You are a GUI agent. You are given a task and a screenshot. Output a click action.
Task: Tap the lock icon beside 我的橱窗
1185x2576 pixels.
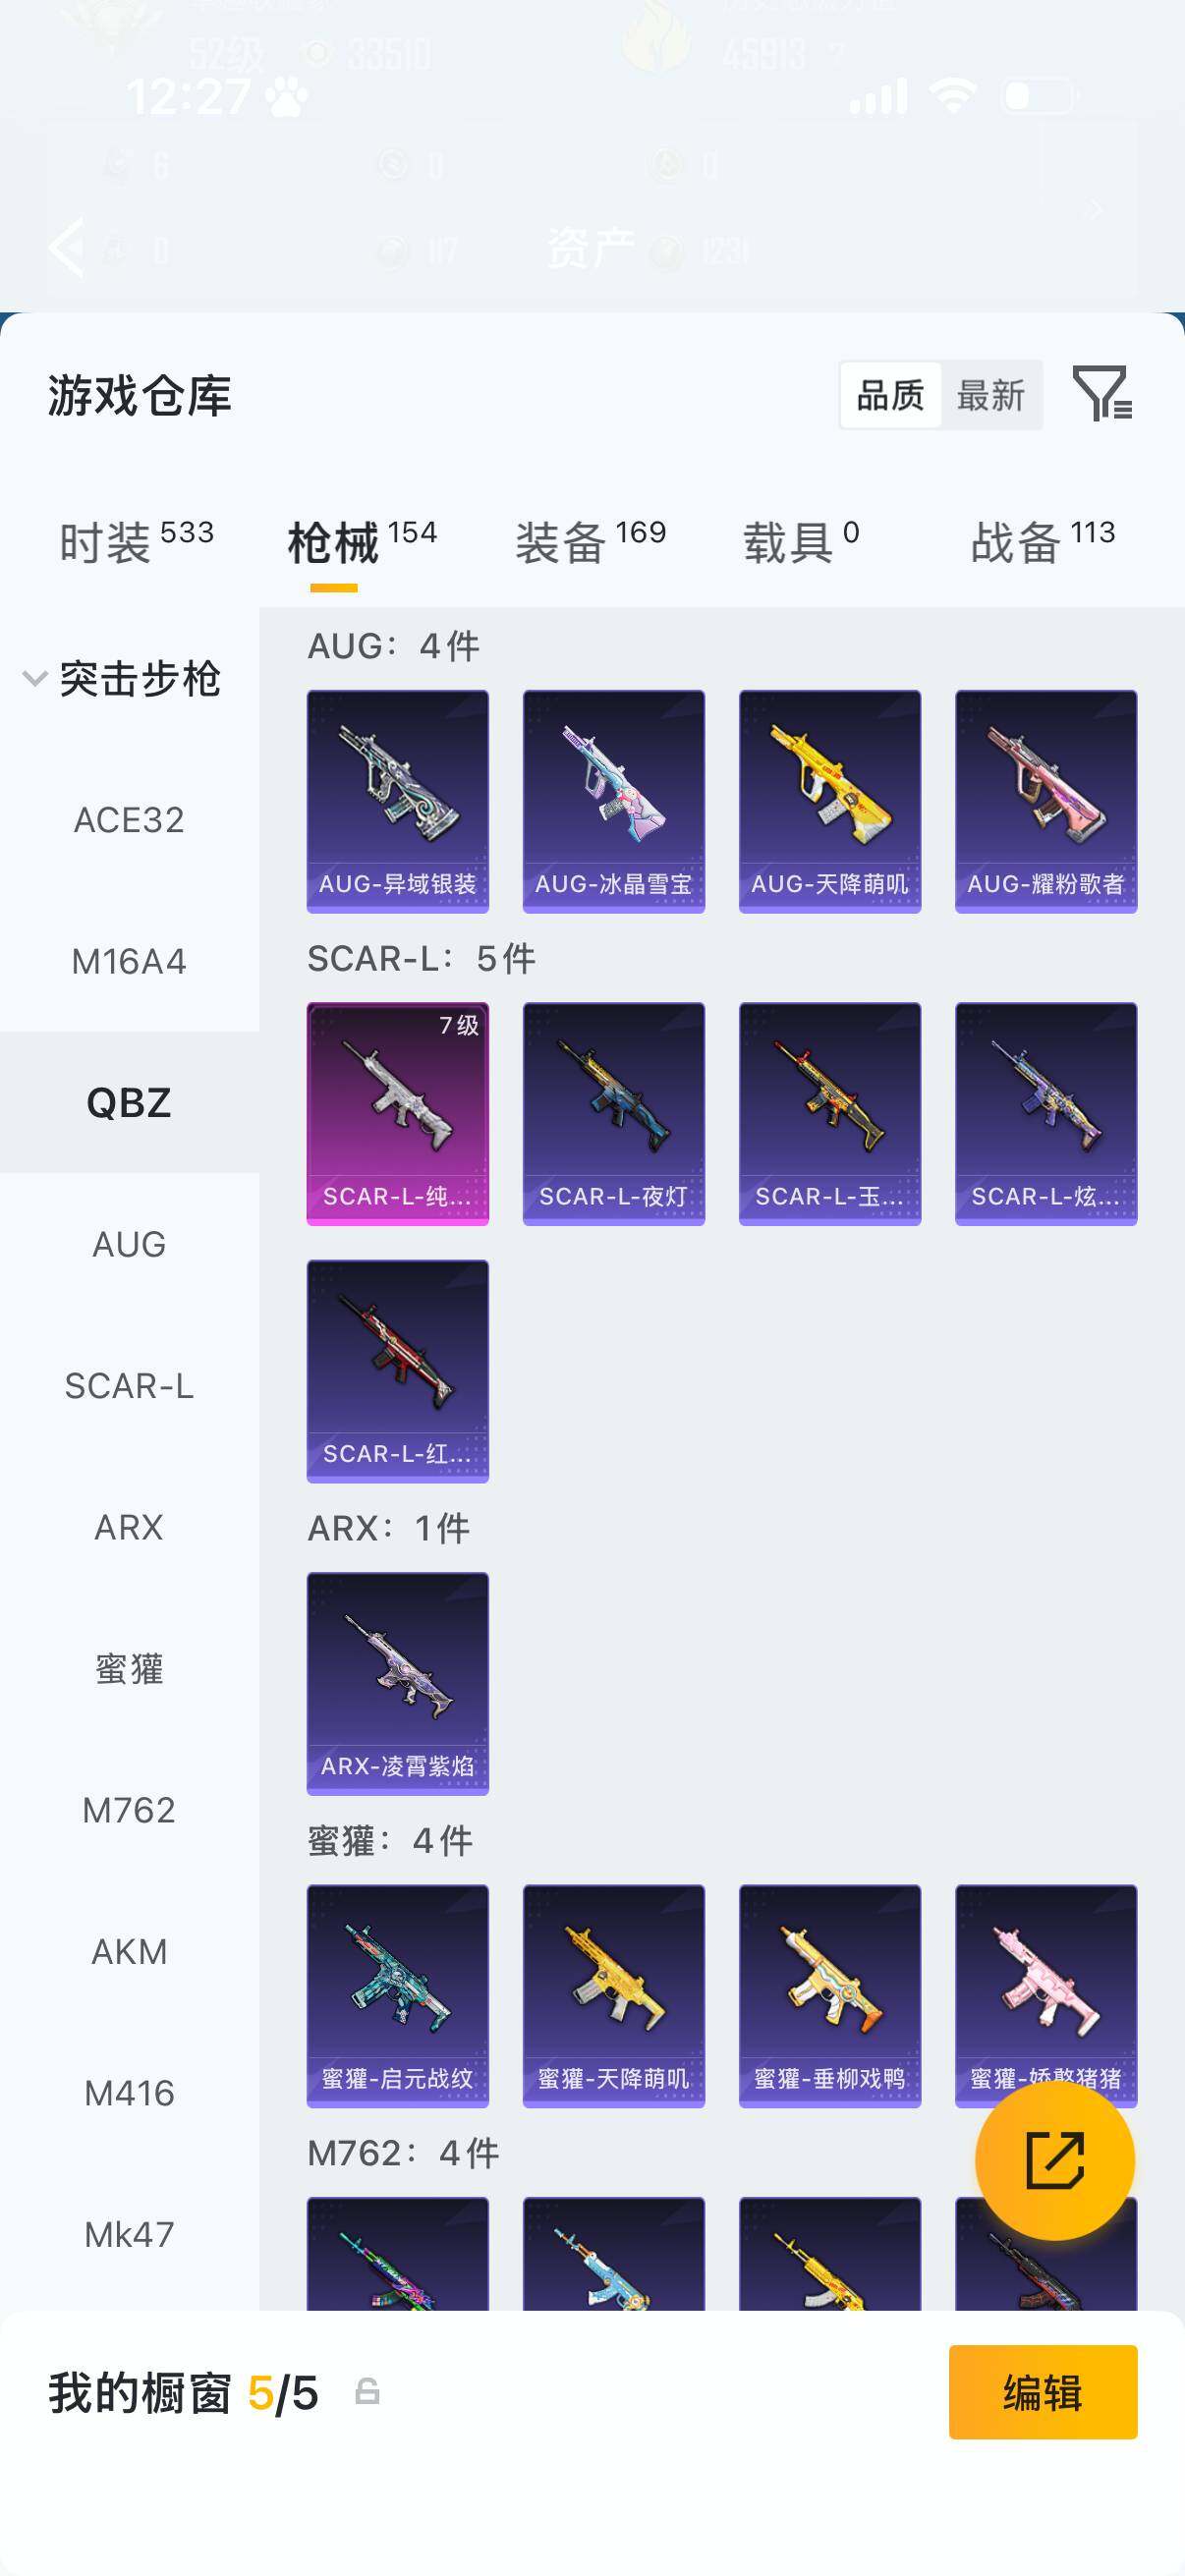pyautogui.click(x=367, y=2392)
